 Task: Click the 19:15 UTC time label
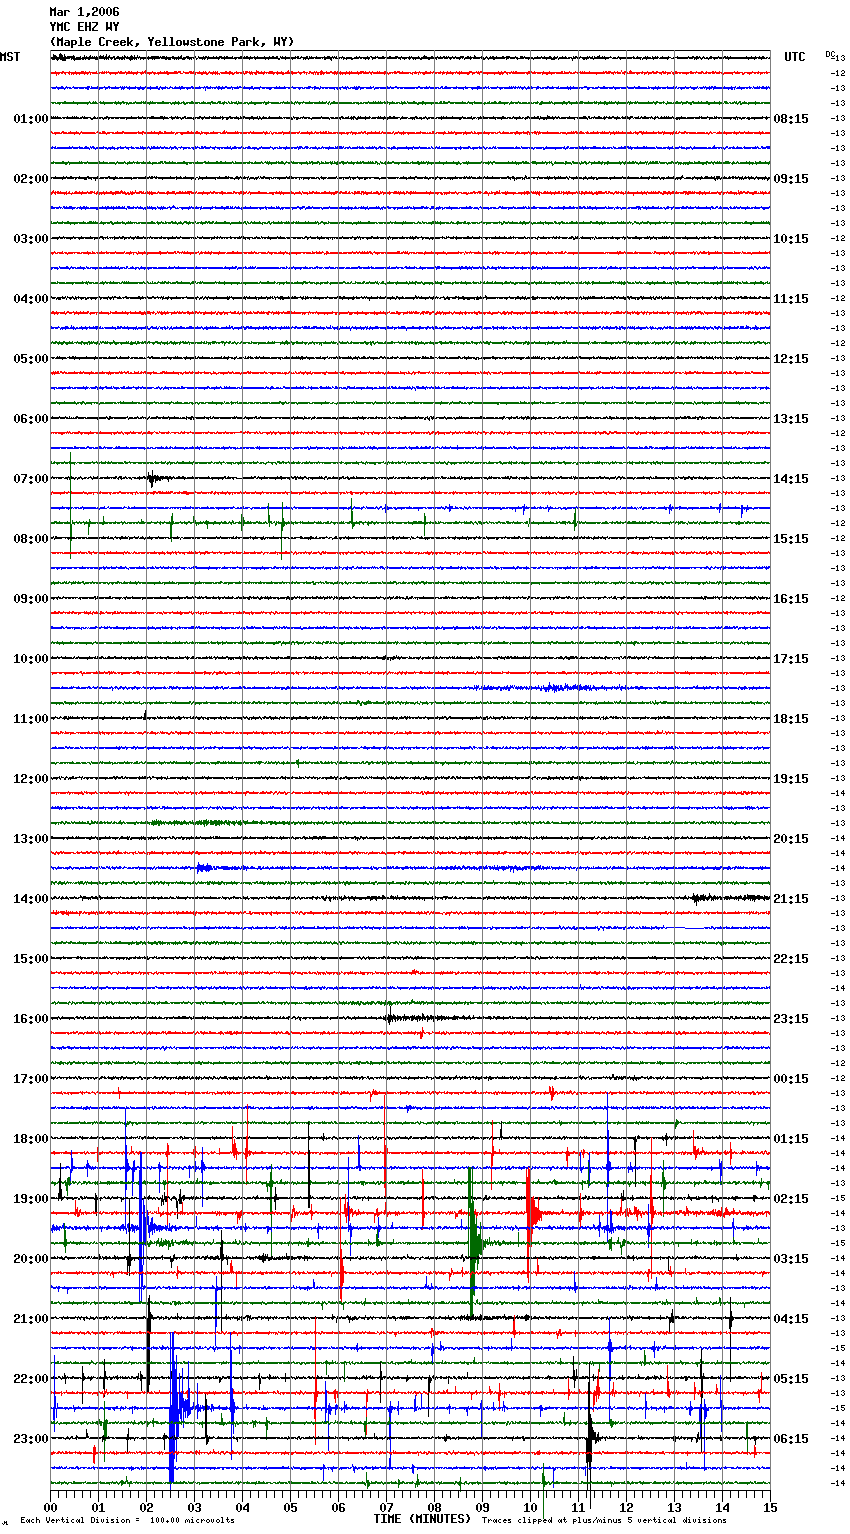pyautogui.click(x=791, y=779)
